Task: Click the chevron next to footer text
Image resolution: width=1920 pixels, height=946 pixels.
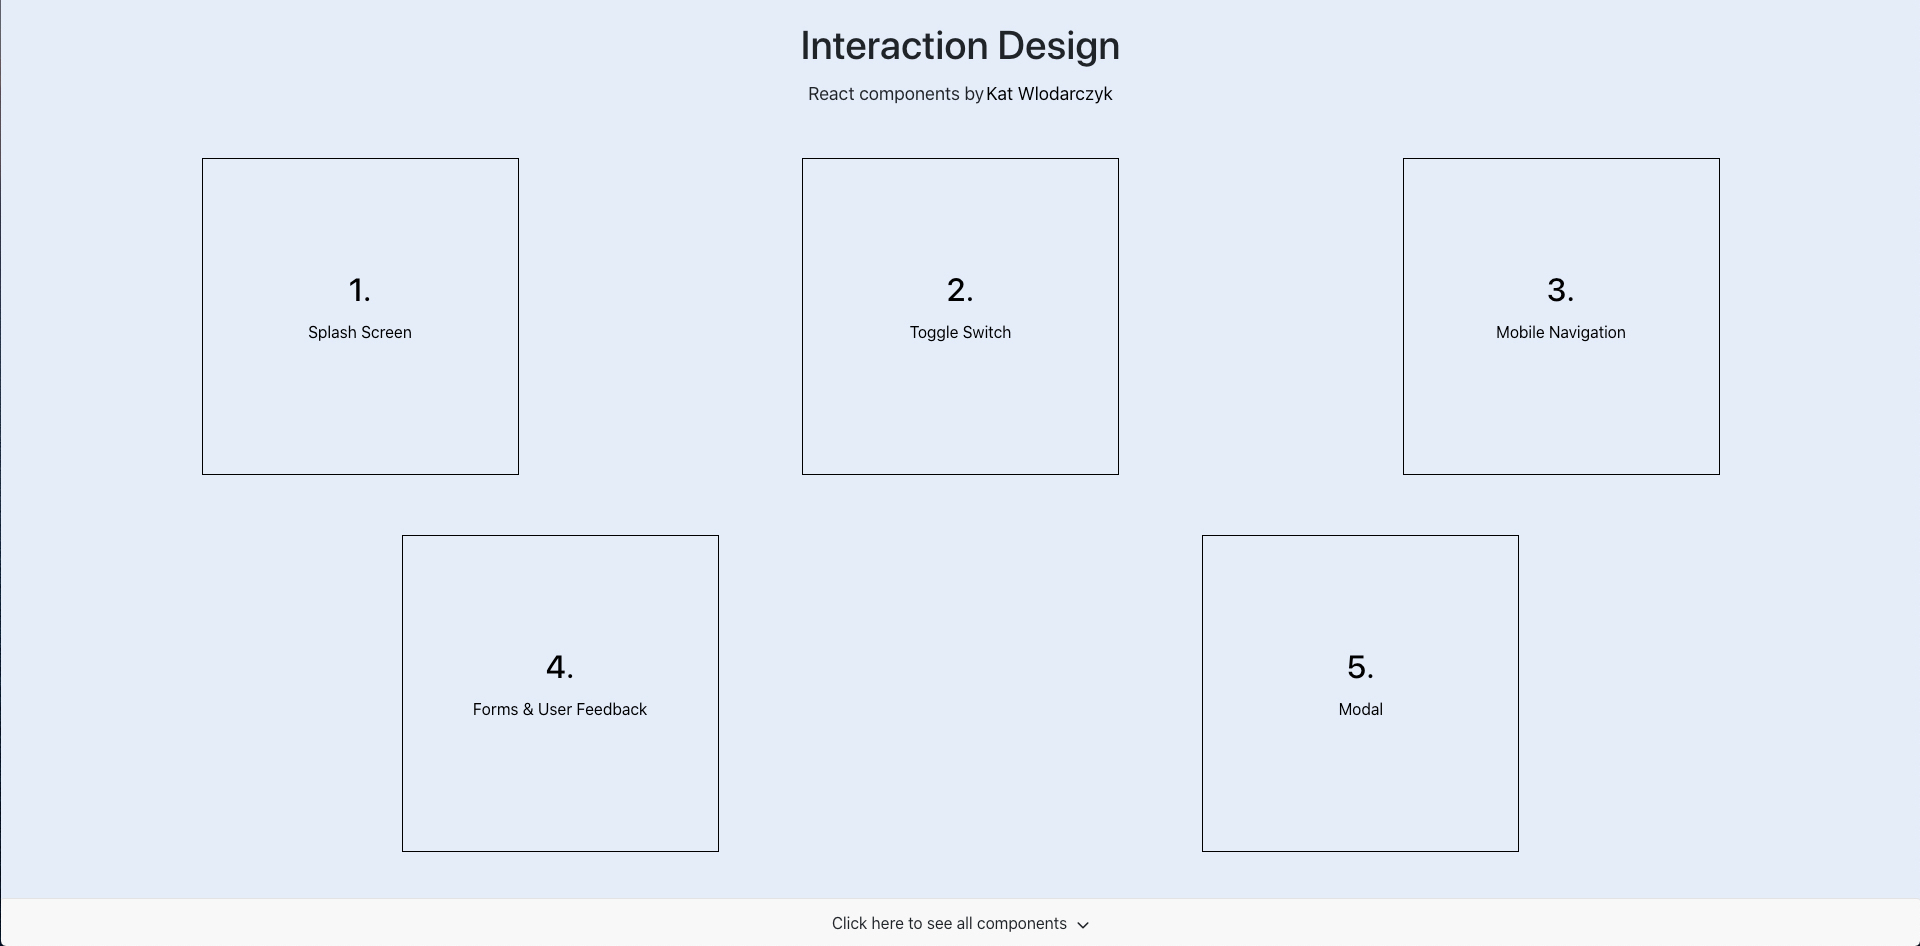Action: [x=1083, y=925]
